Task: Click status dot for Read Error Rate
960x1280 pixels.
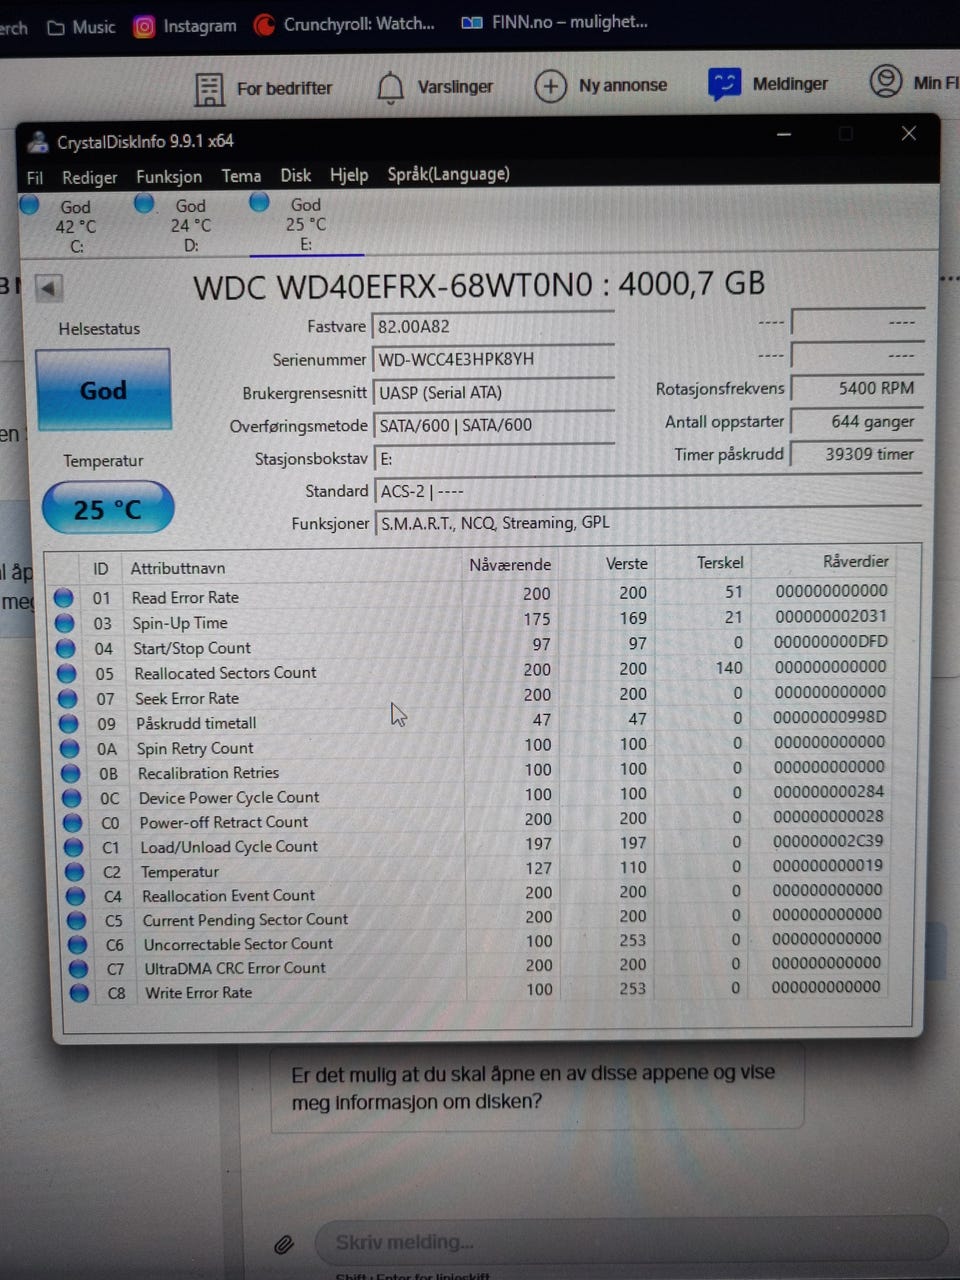Action: point(63,597)
